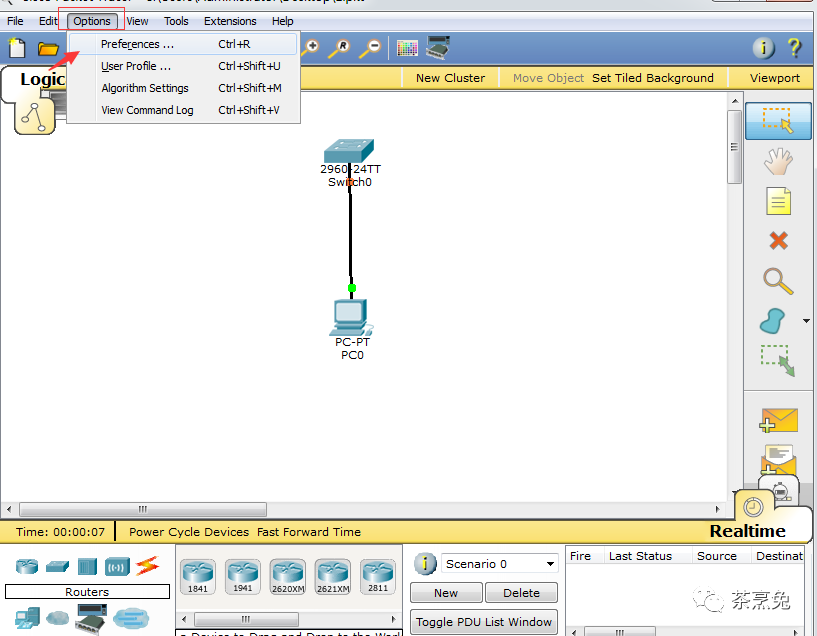This screenshot has width=817, height=636.
Task: Click the PC0 device on the workspace
Action: pyautogui.click(x=351, y=317)
